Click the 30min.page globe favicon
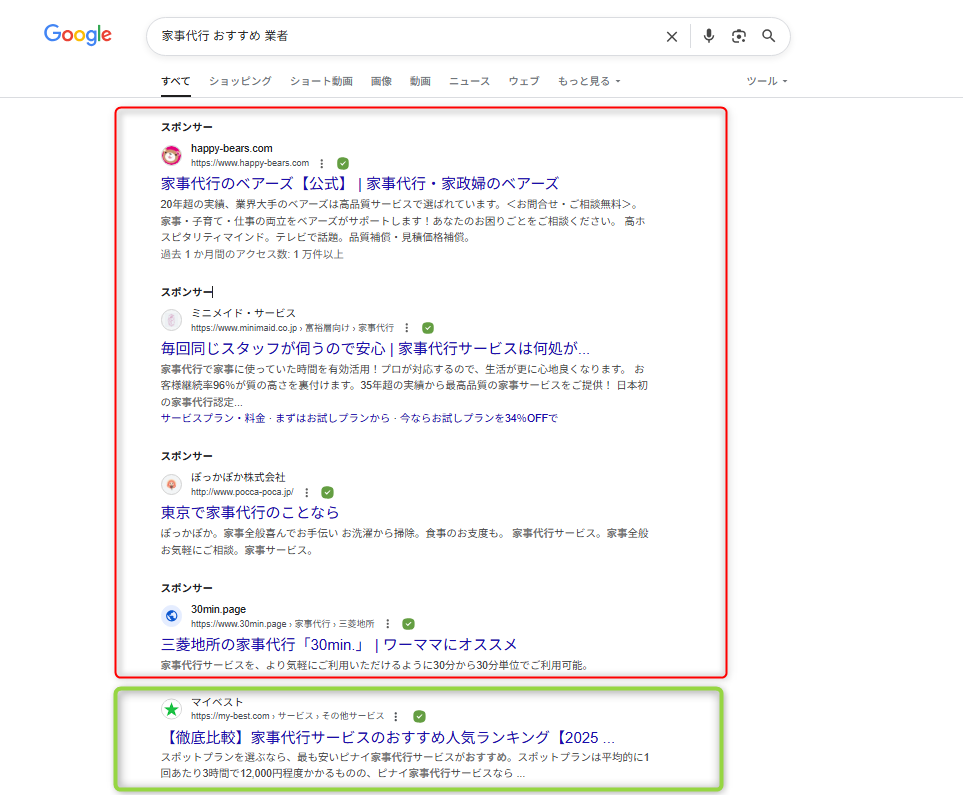Image resolution: width=963 pixels, height=795 pixels. (171, 616)
